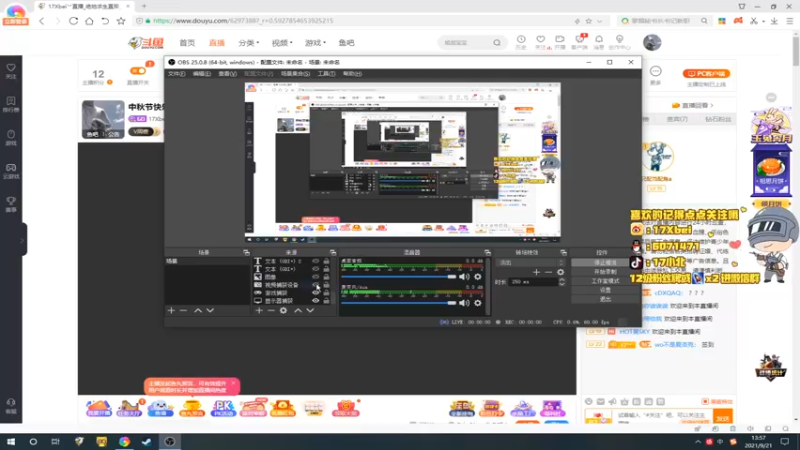
Task: Open OBS 设置 button
Action: (x=605, y=290)
